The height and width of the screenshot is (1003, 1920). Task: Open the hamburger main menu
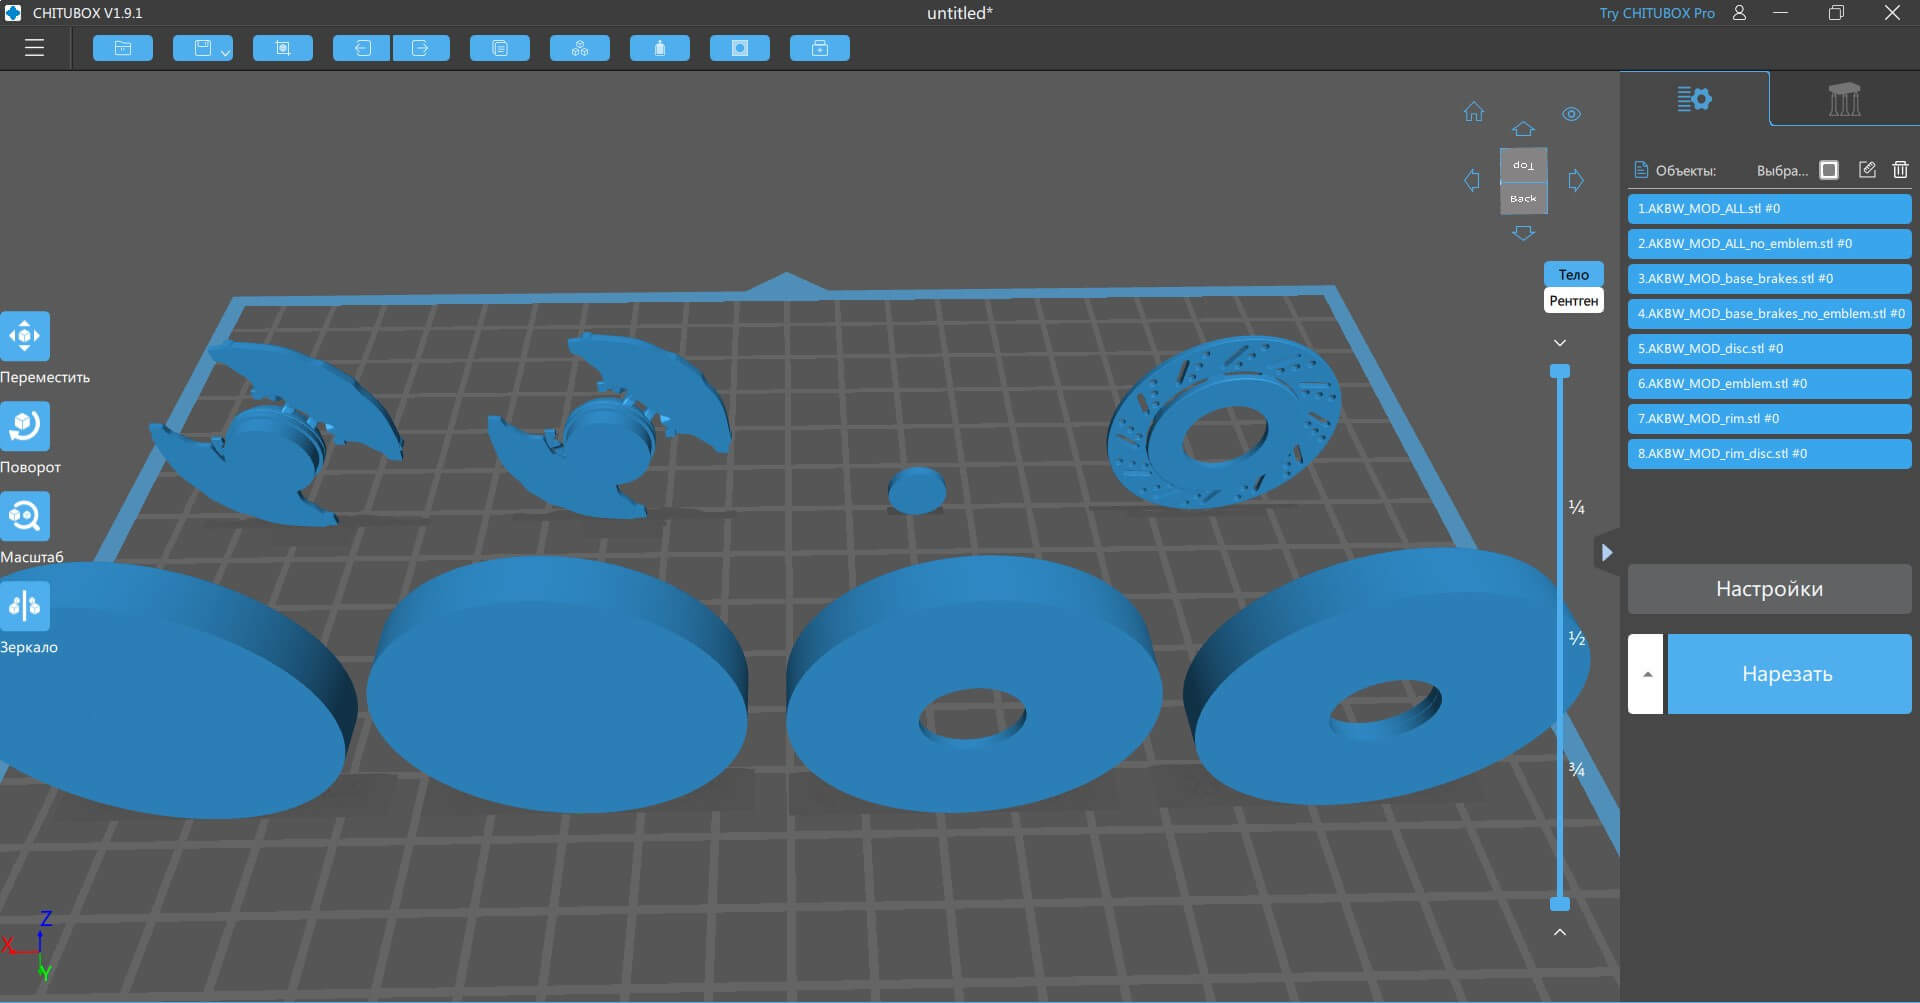35,48
